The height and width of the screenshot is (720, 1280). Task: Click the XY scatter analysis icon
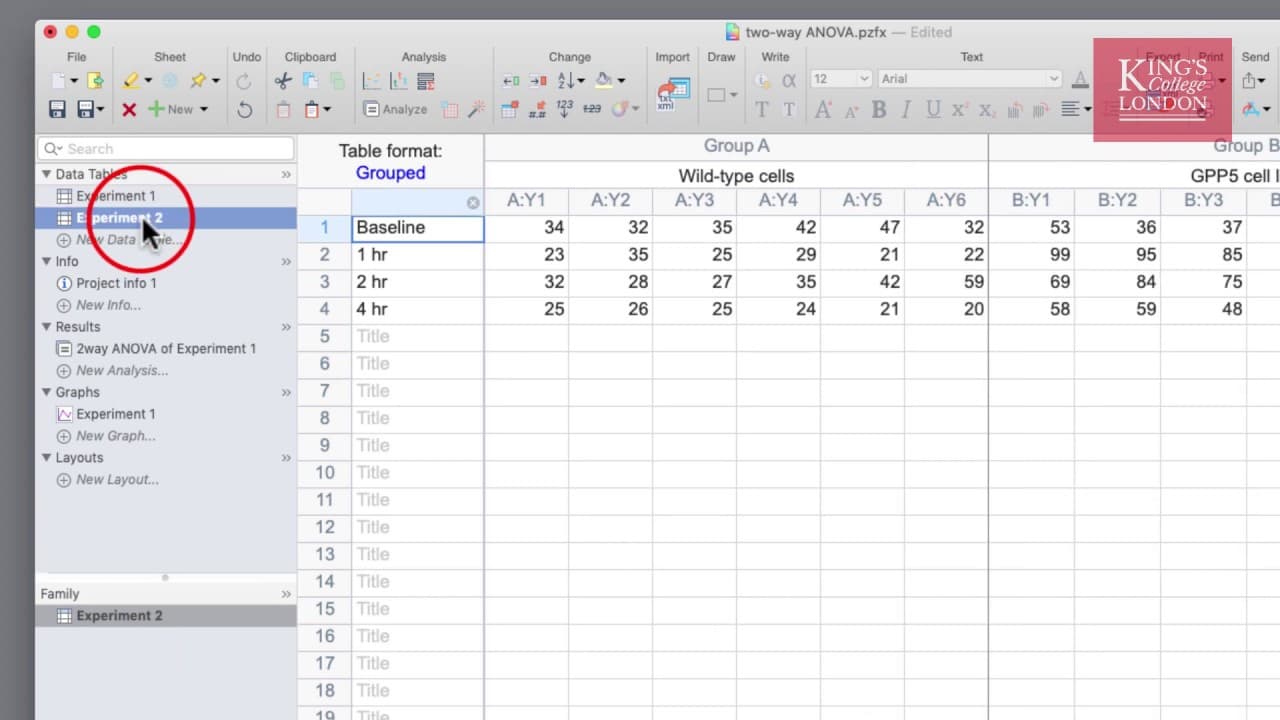pos(371,80)
